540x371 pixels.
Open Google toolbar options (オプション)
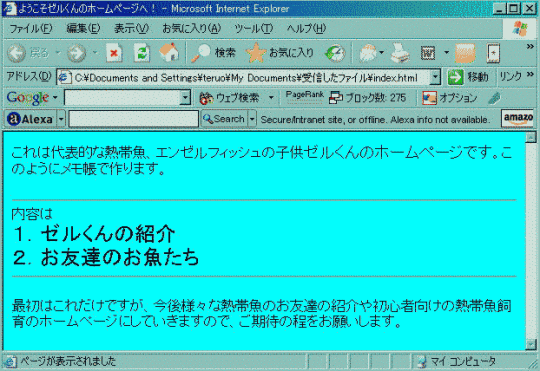[x=450, y=98]
